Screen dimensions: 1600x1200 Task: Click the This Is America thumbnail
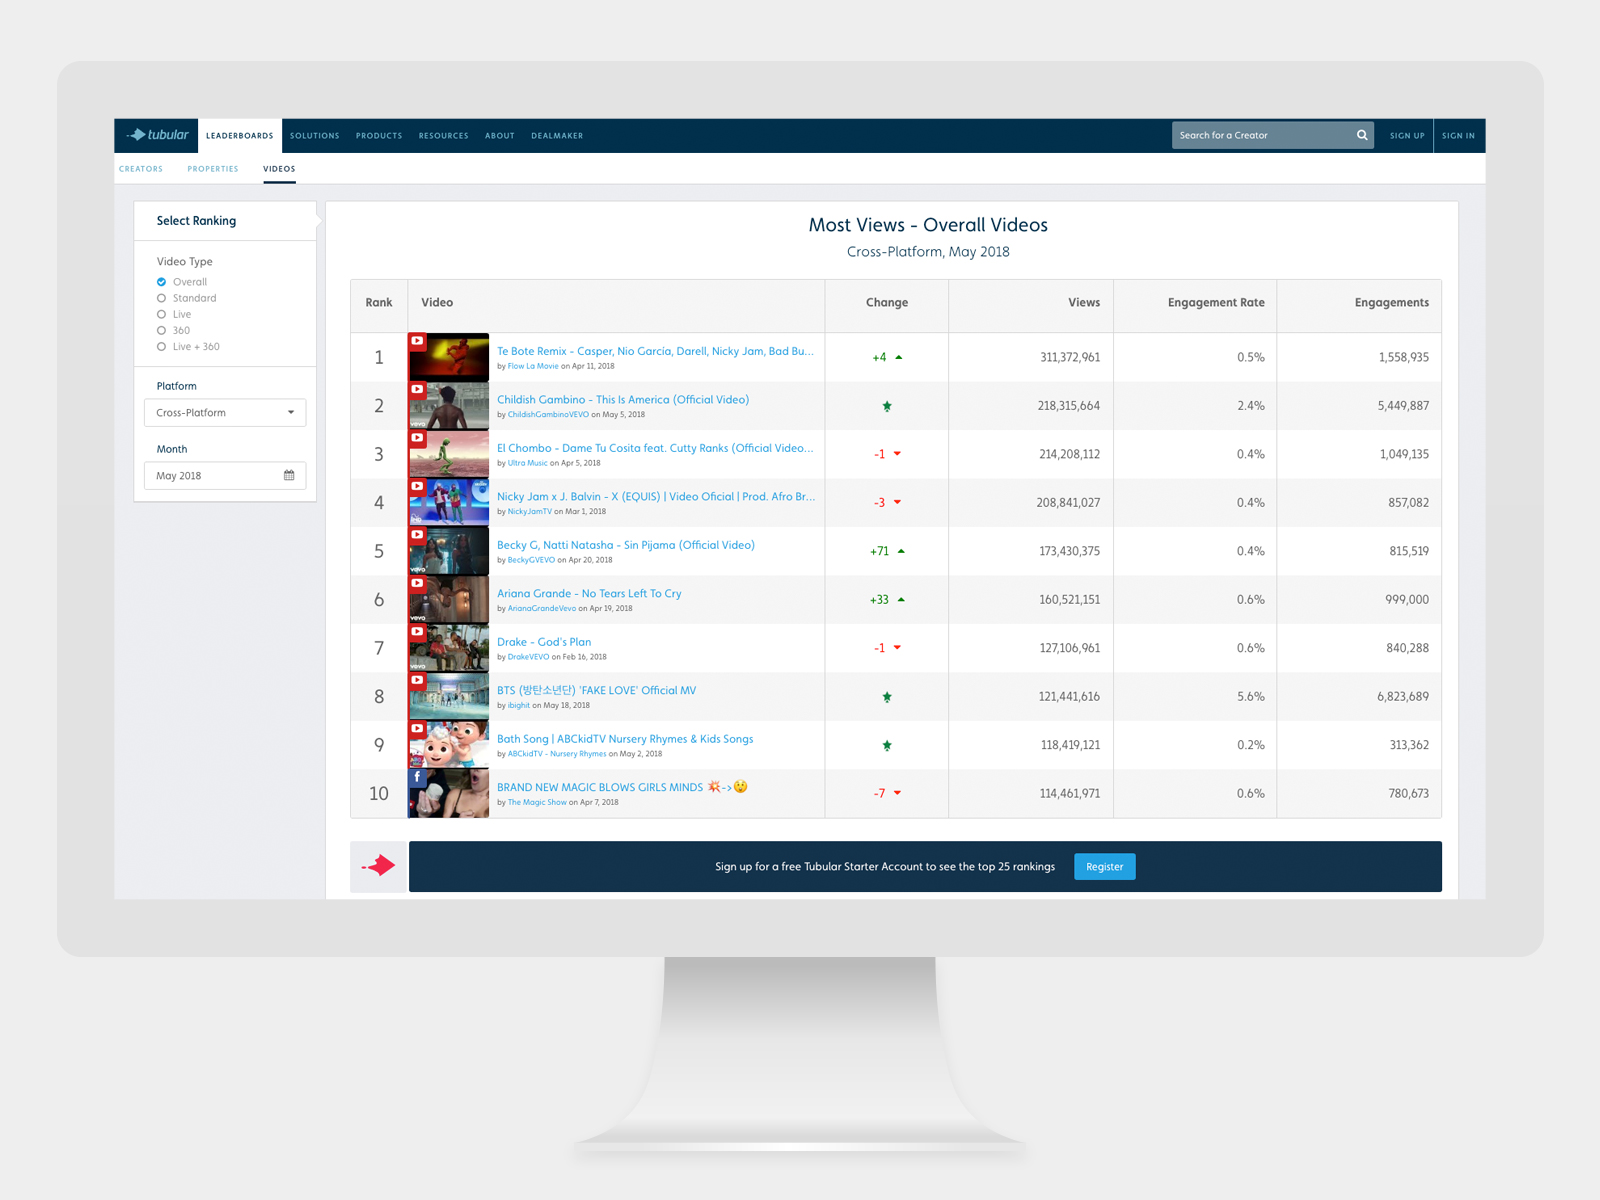click(449, 406)
